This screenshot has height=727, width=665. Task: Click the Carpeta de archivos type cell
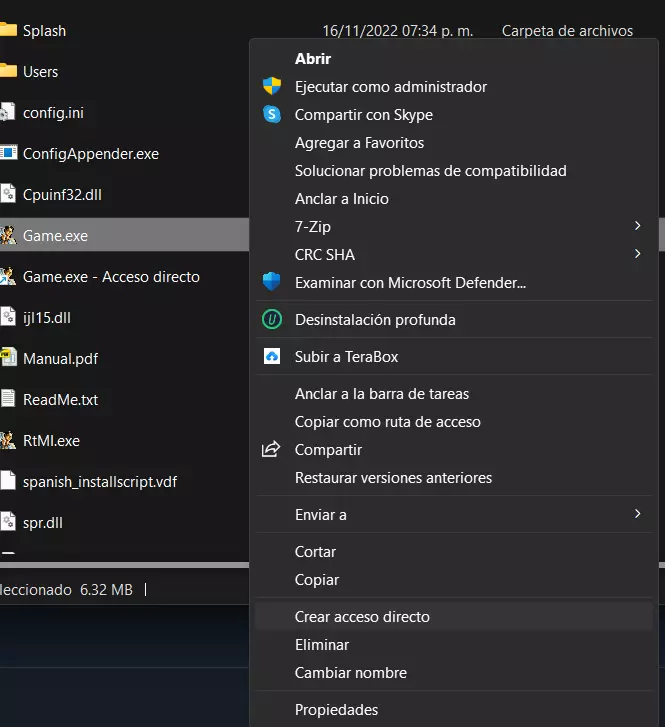(x=567, y=31)
